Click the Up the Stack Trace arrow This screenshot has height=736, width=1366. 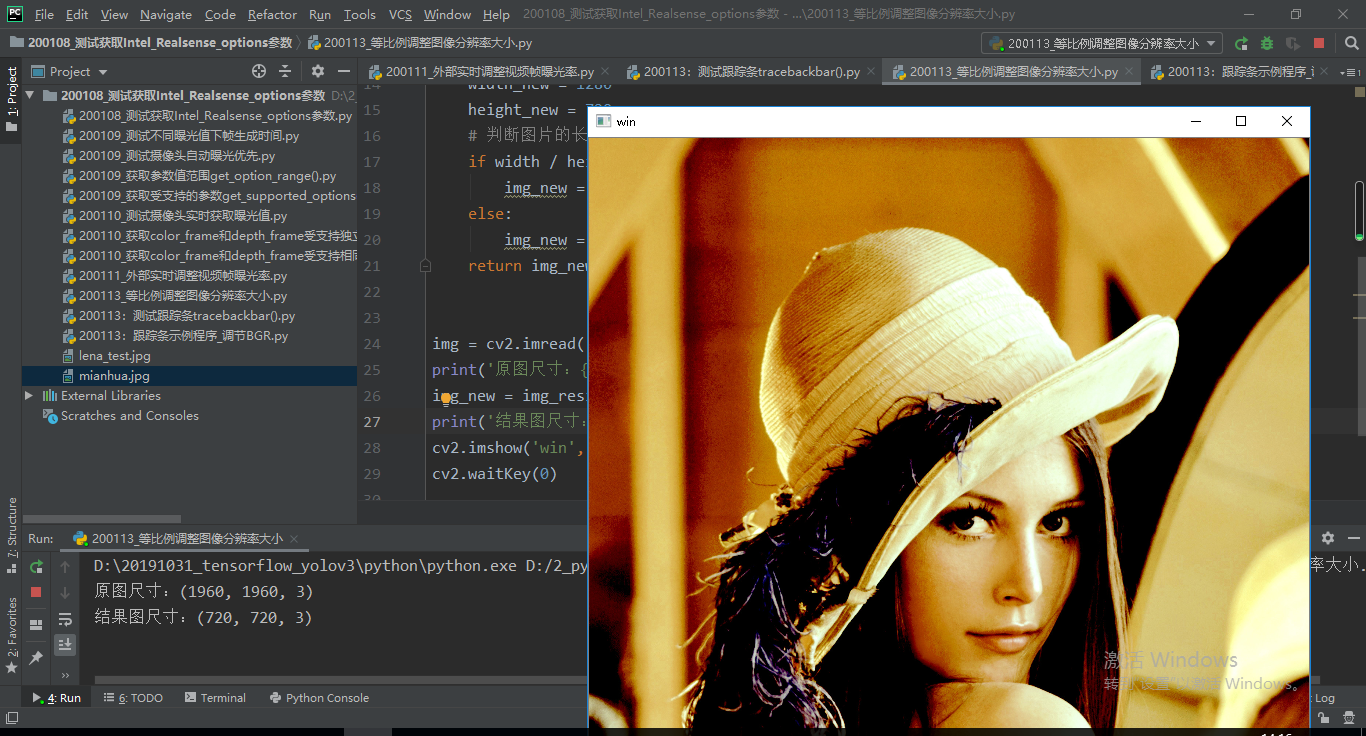point(65,567)
